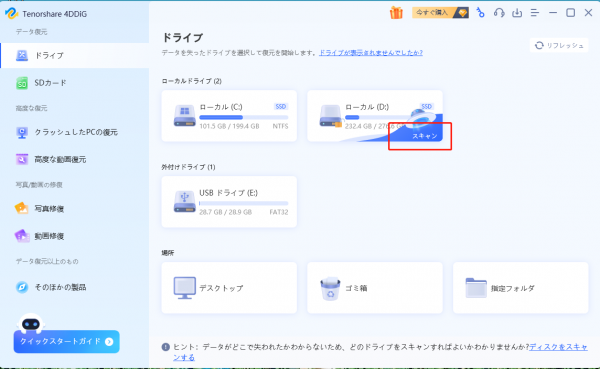Select SDカード in the sidebar
This screenshot has width=600, height=369.
coord(75,83)
